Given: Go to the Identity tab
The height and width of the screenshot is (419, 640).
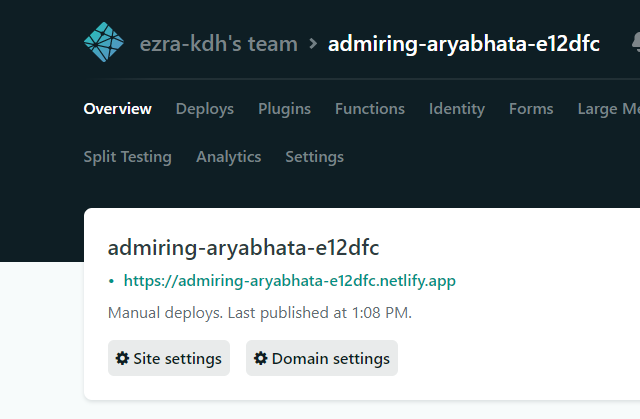Looking at the screenshot, I should (x=457, y=109).
